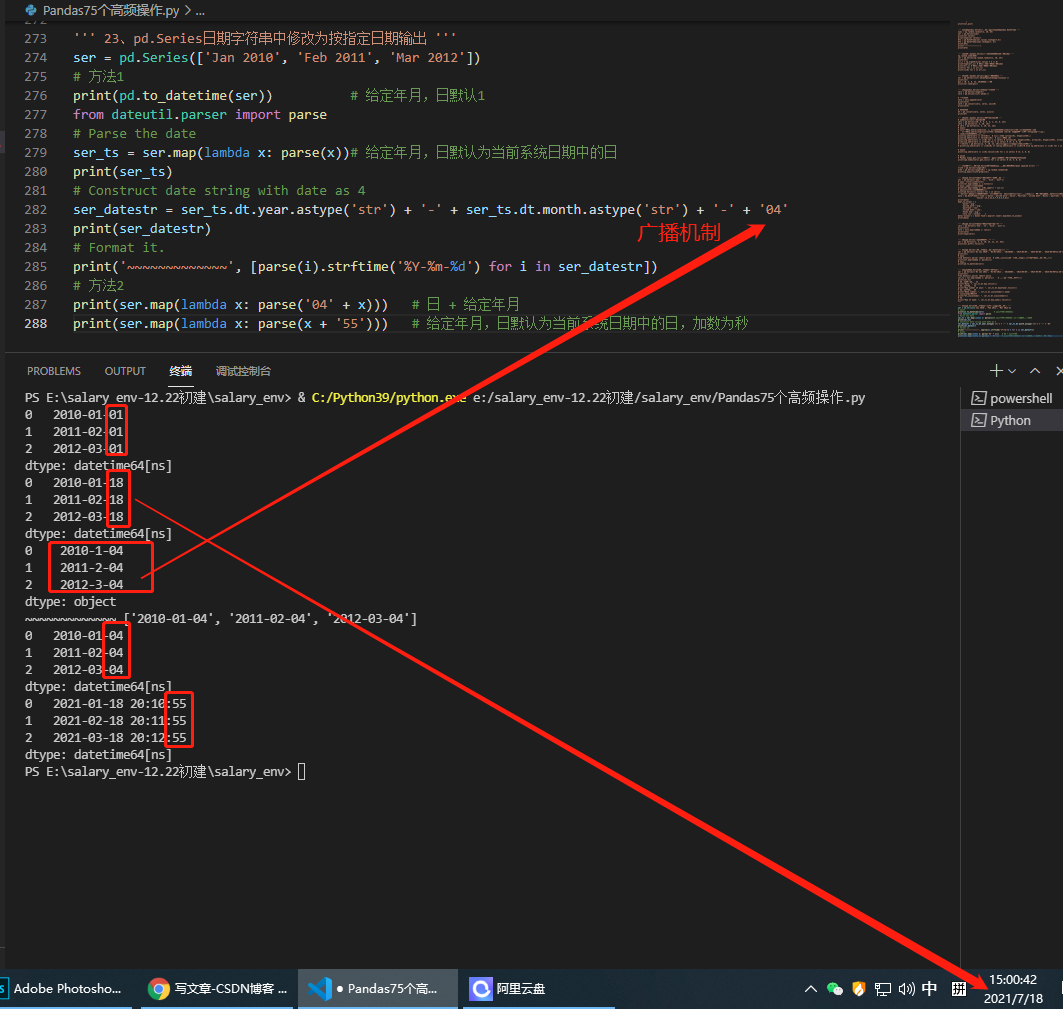Viewport: 1063px width, 1009px height.
Task: Open the PROBLEMS panel tab
Action: coord(54,371)
